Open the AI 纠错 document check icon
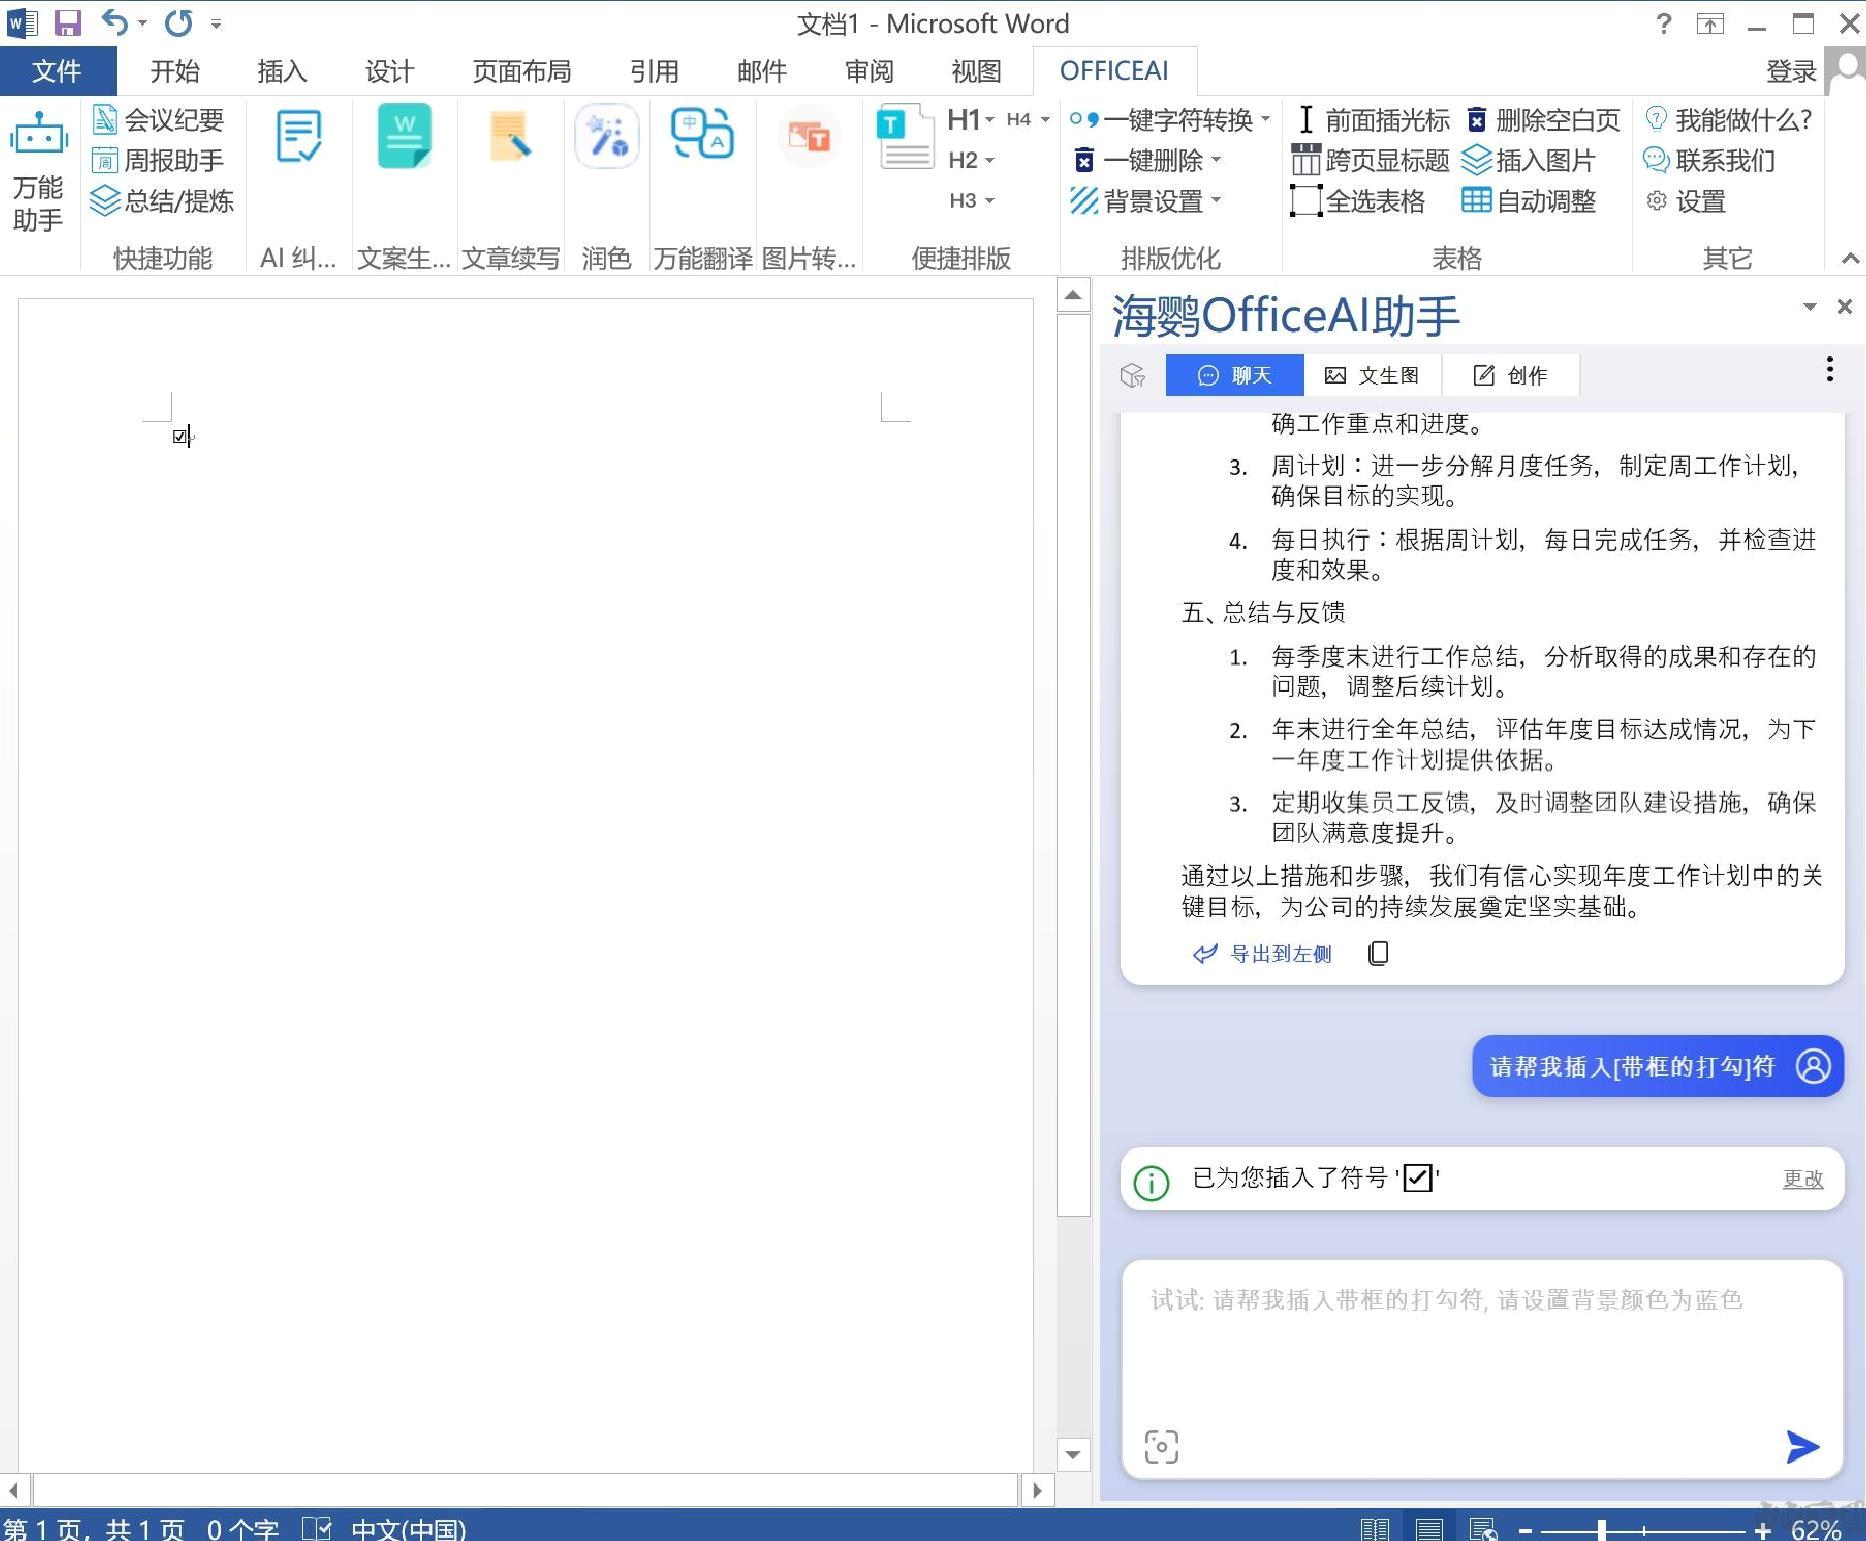 pos(298,137)
